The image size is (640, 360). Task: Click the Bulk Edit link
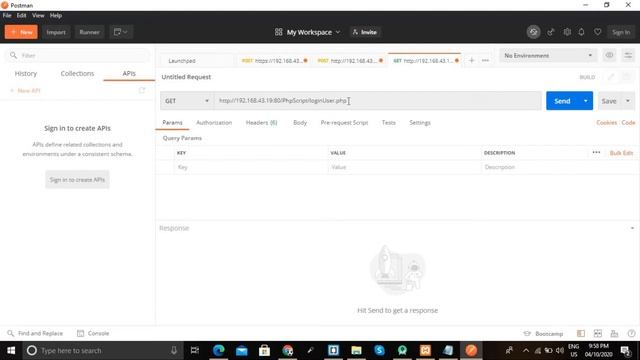(x=621, y=153)
